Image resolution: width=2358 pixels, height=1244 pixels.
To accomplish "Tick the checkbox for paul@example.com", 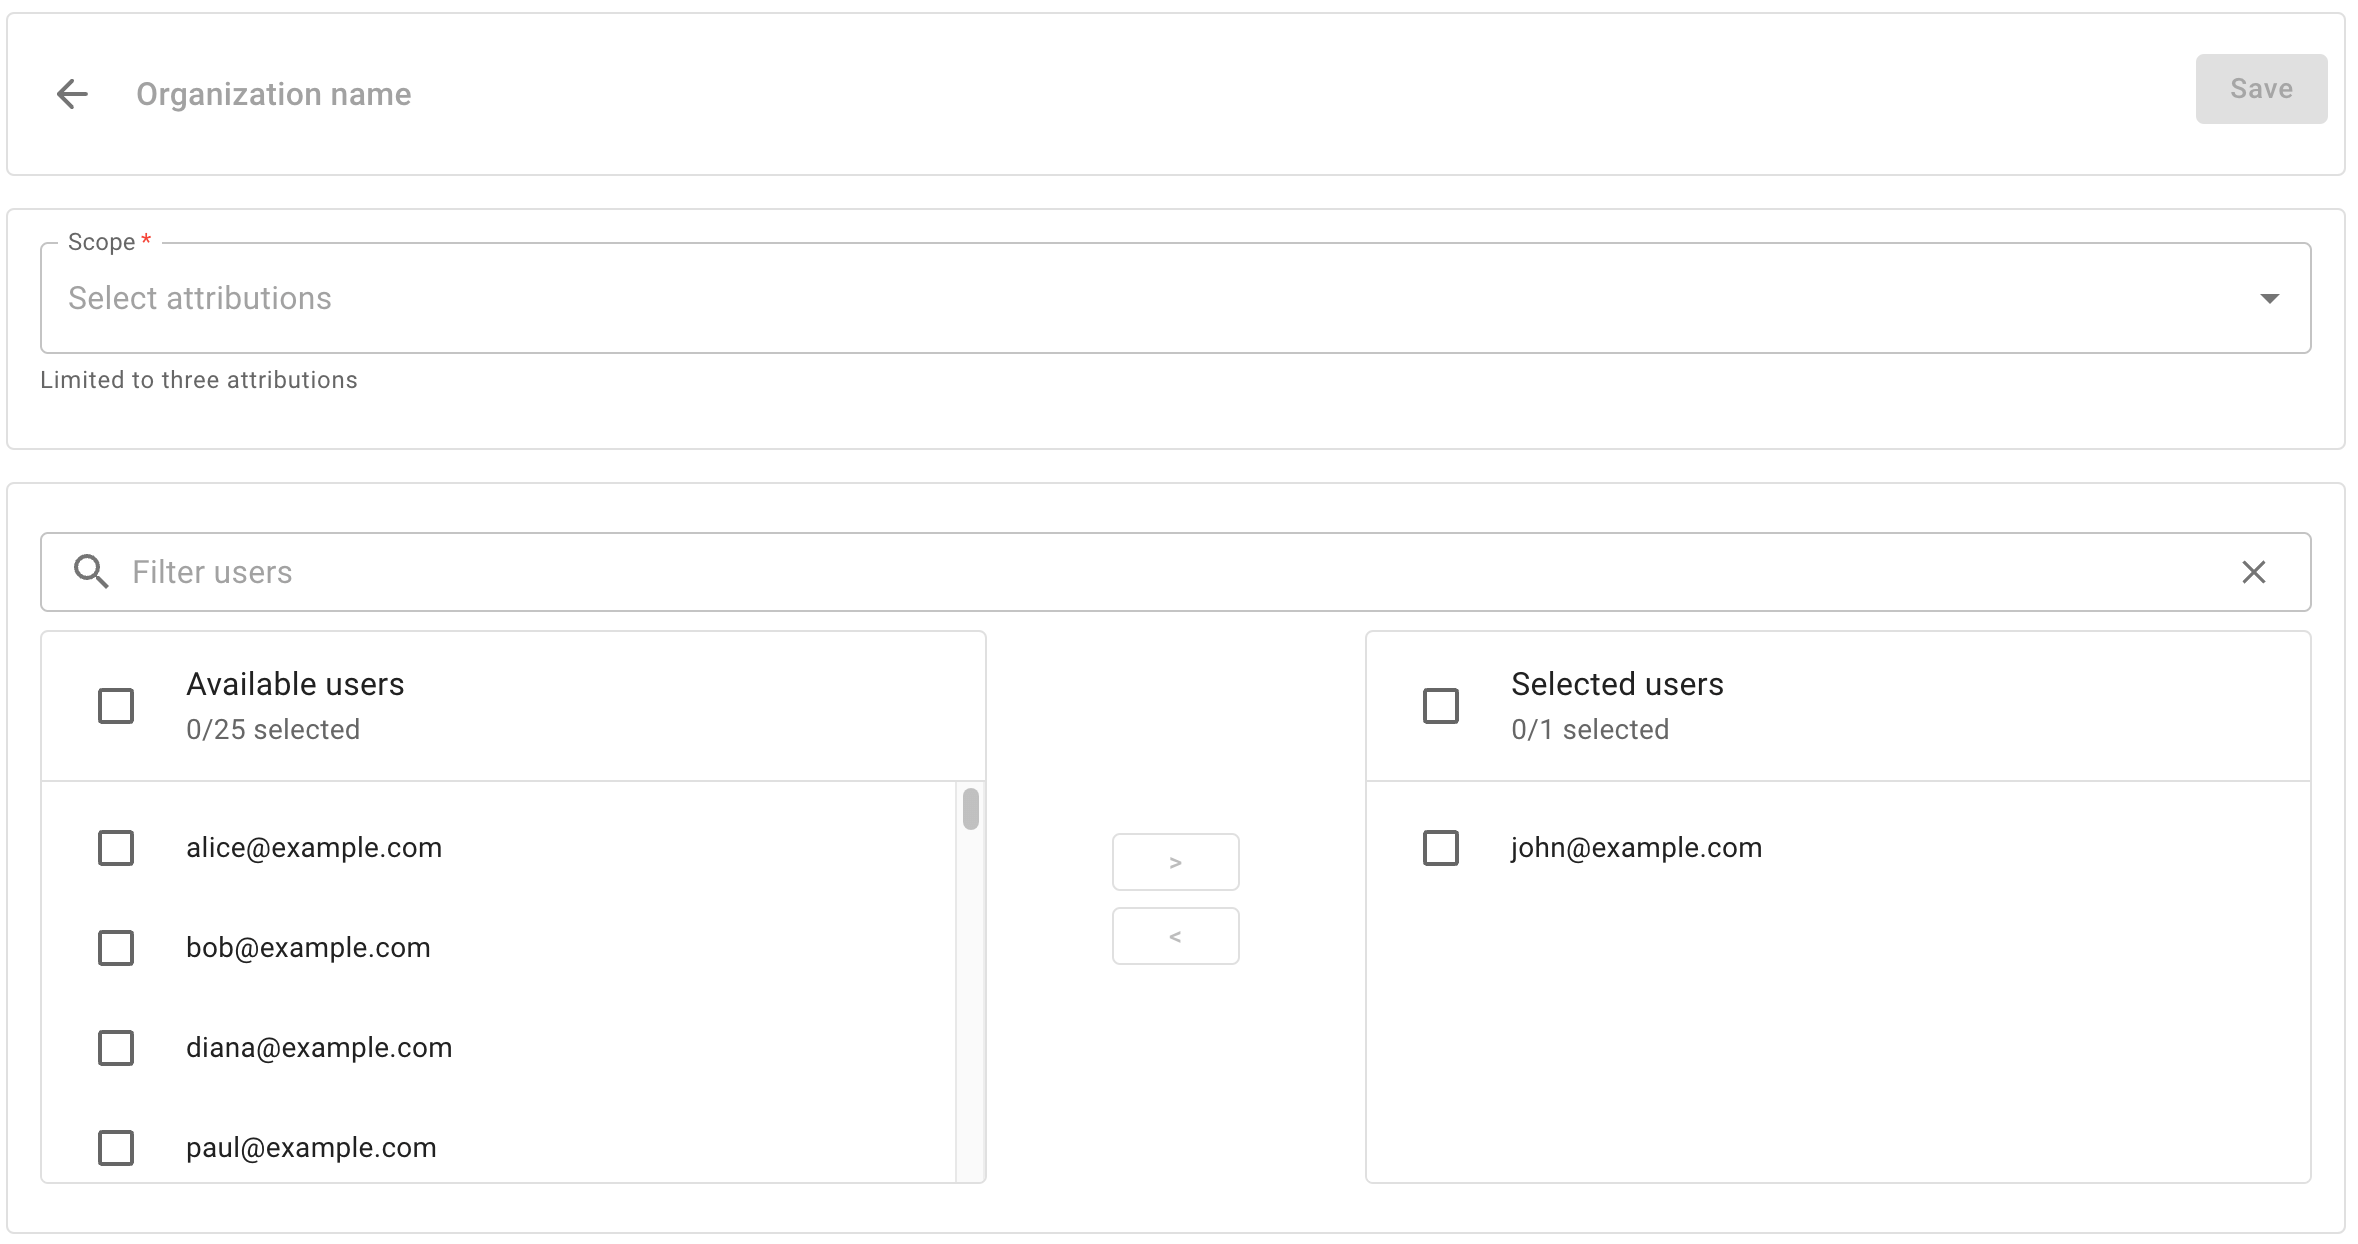I will click(115, 1148).
